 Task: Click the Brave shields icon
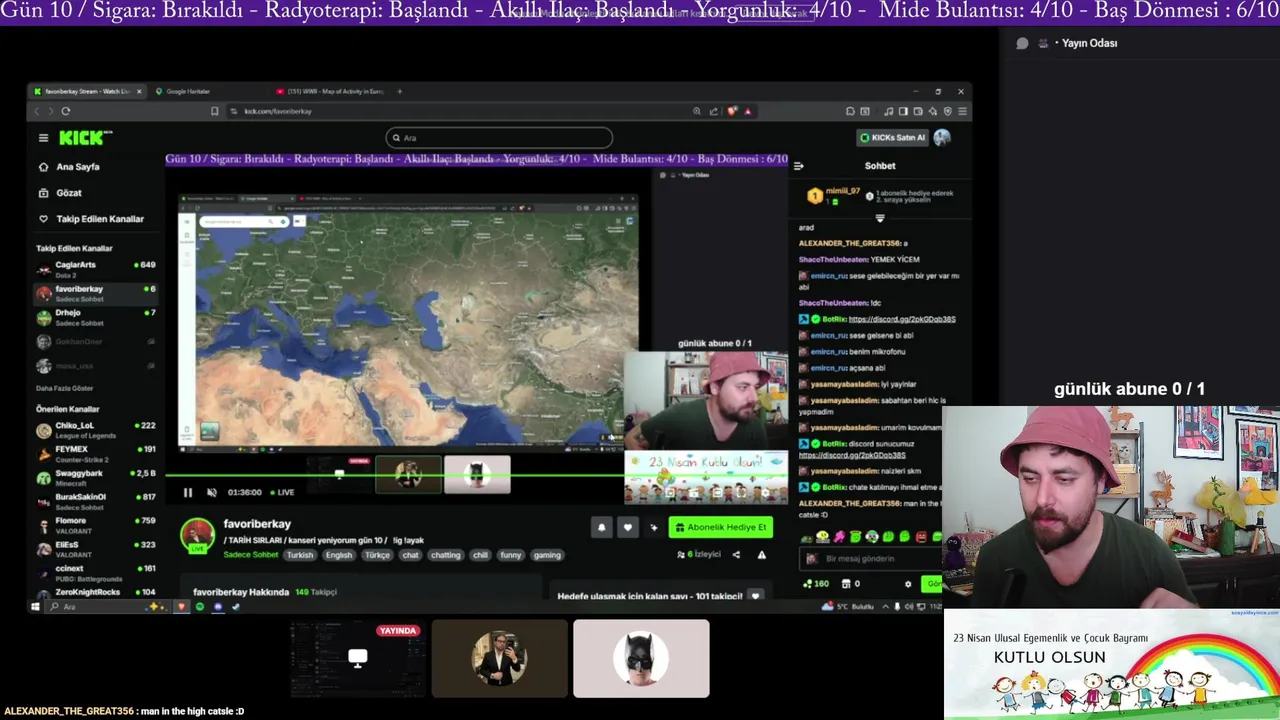[732, 111]
